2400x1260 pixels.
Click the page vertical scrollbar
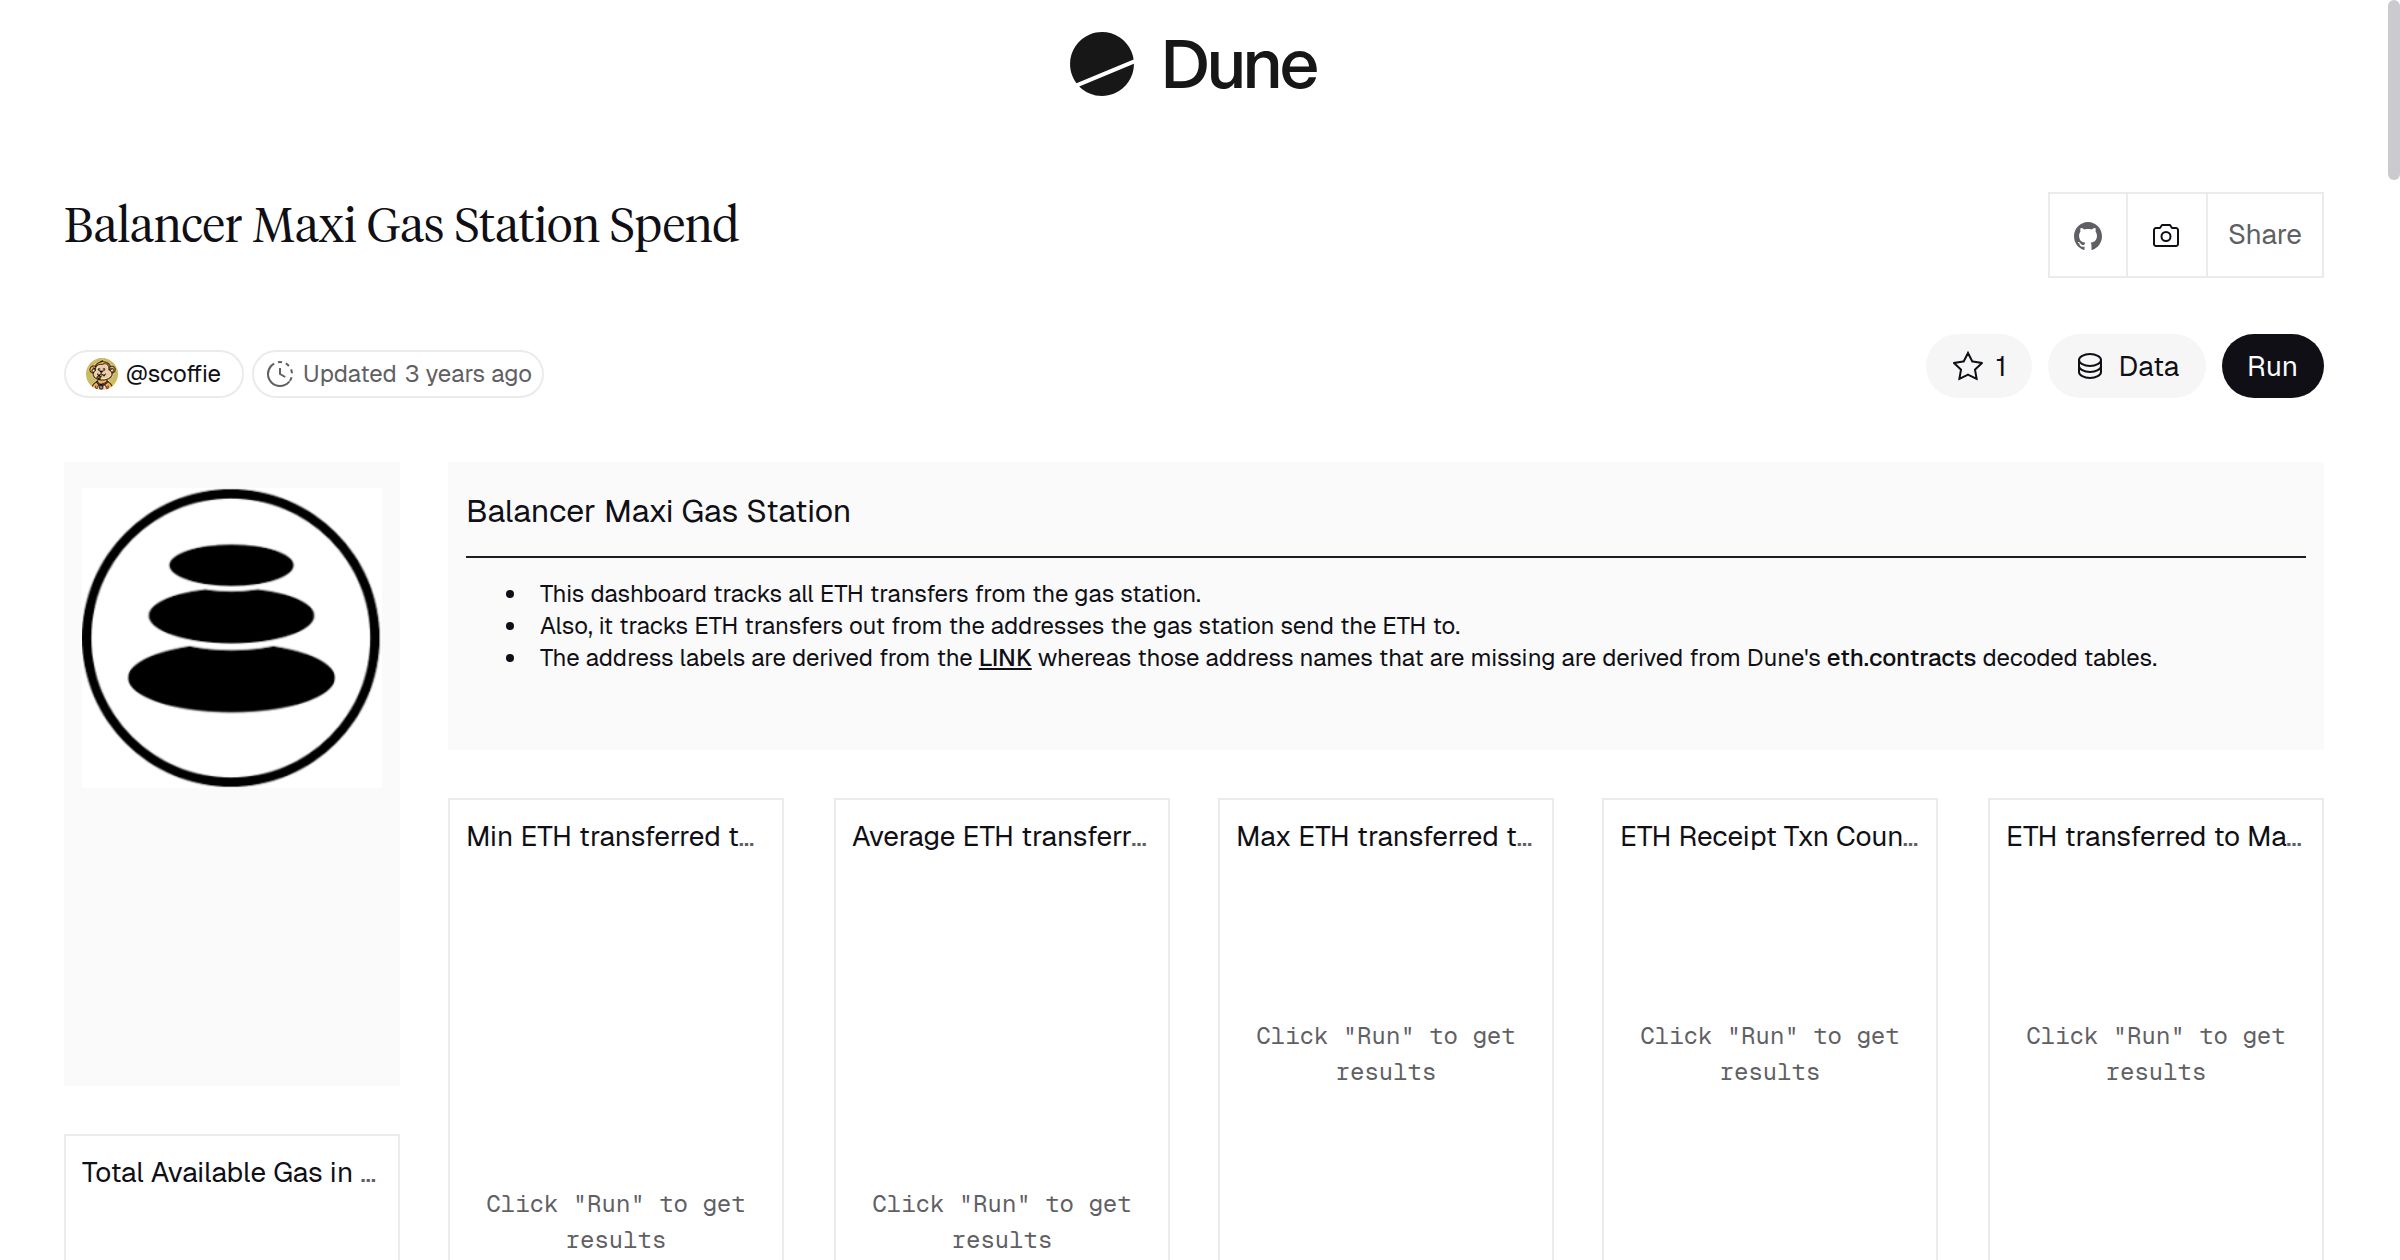pos(2392,92)
